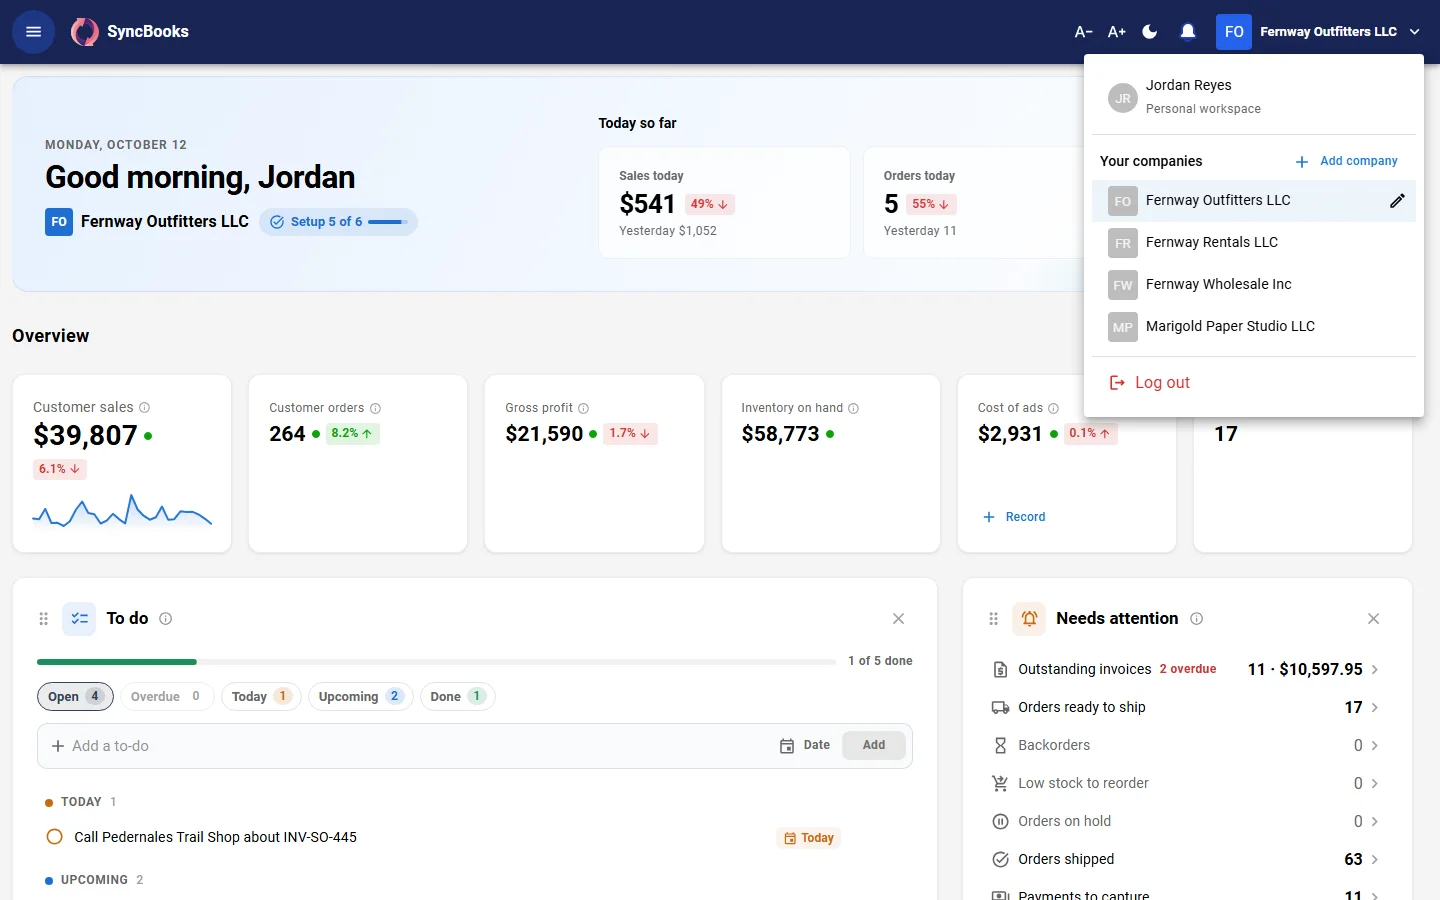Switch to Fernway Rentals LLC
Screen dimensions: 1440x900
[1254, 243]
